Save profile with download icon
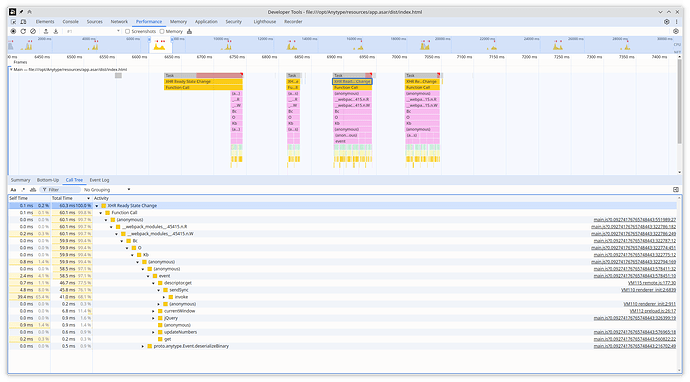 pyautogui.click(x=56, y=31)
